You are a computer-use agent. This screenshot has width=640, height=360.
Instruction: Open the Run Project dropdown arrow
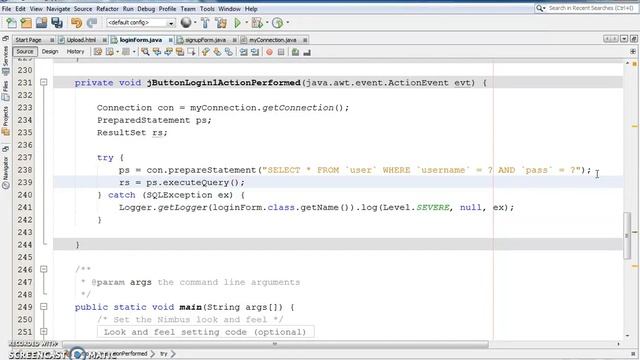tap(246, 23)
